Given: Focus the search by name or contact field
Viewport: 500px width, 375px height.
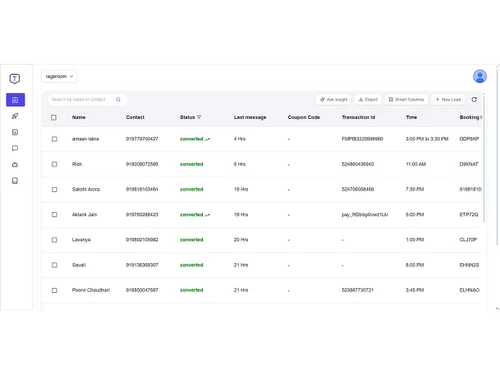Looking at the screenshot, I should (x=87, y=99).
